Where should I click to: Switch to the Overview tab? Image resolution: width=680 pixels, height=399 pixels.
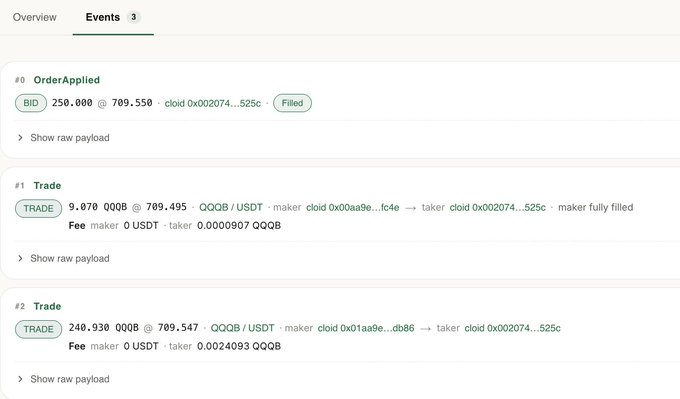coord(35,17)
